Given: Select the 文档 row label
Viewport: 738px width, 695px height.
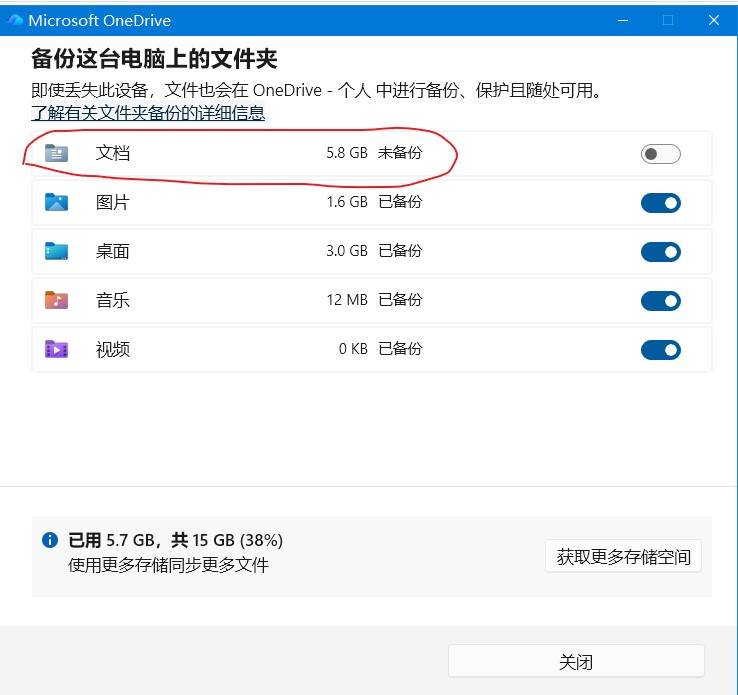Looking at the screenshot, I should coord(113,153).
